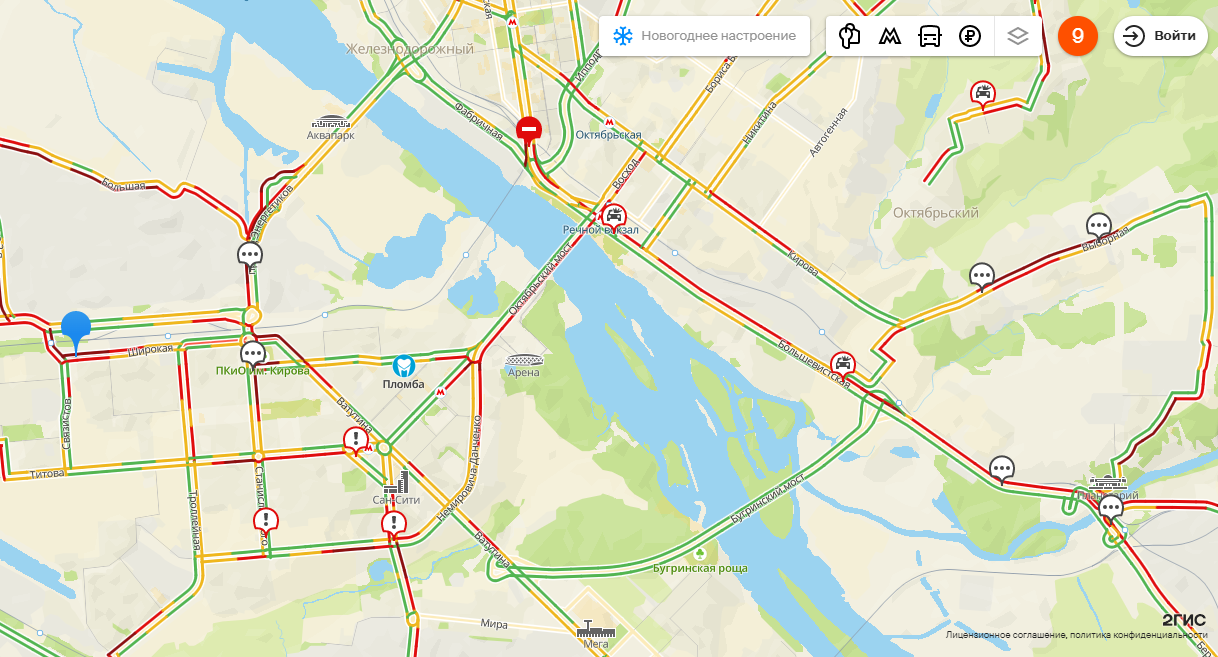
Task: Open the comment bubble near Выборная
Action: 1099,227
